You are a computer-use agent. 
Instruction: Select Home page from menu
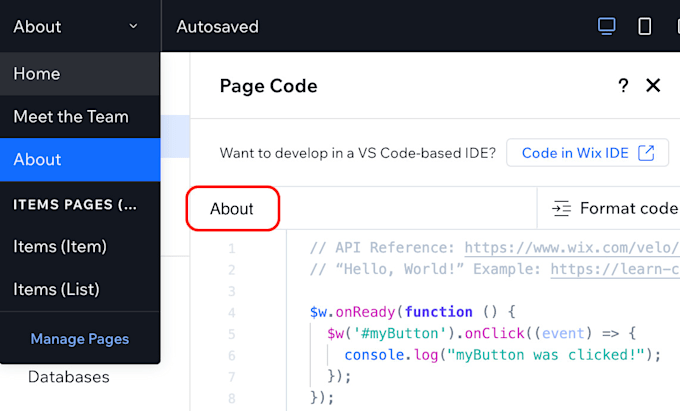(x=80, y=74)
